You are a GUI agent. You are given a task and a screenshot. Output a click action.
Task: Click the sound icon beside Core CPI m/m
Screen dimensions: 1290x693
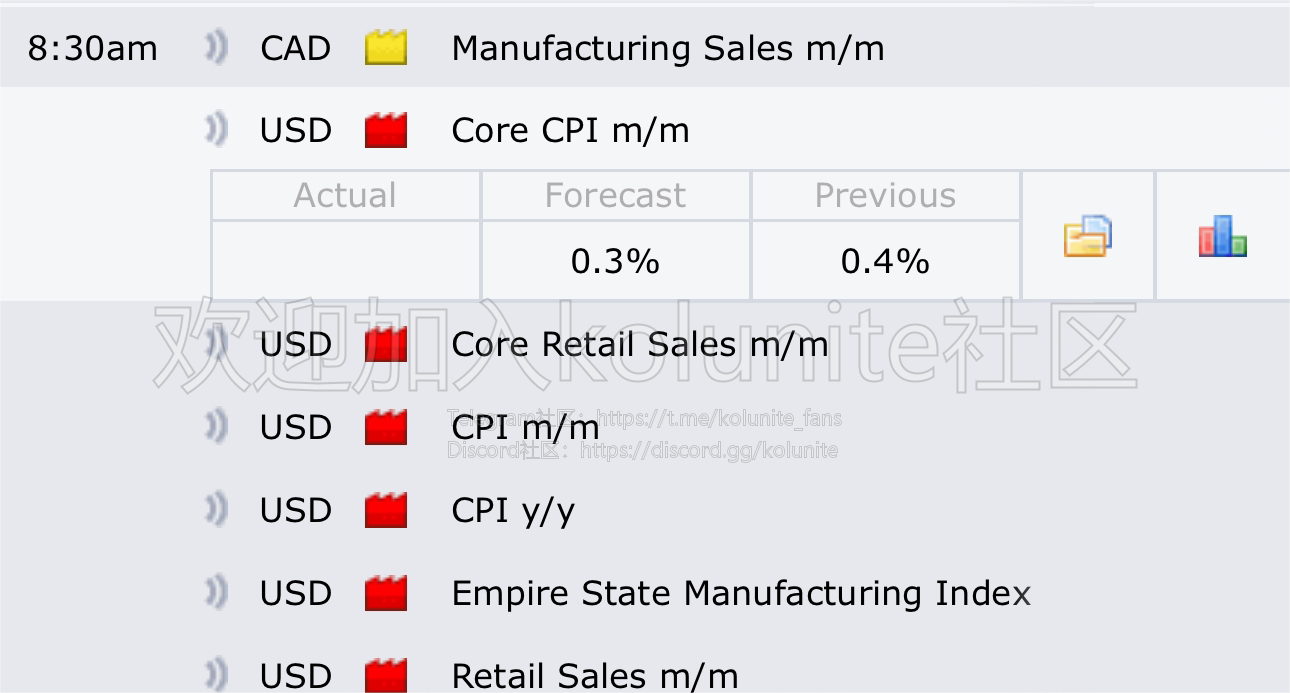pyautogui.click(x=217, y=130)
